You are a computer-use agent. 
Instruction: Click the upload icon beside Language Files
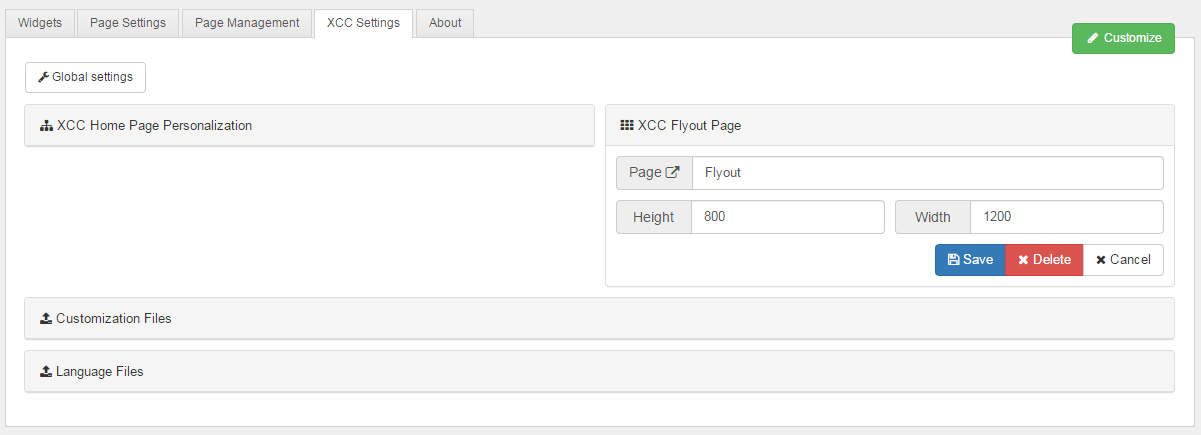coord(46,372)
